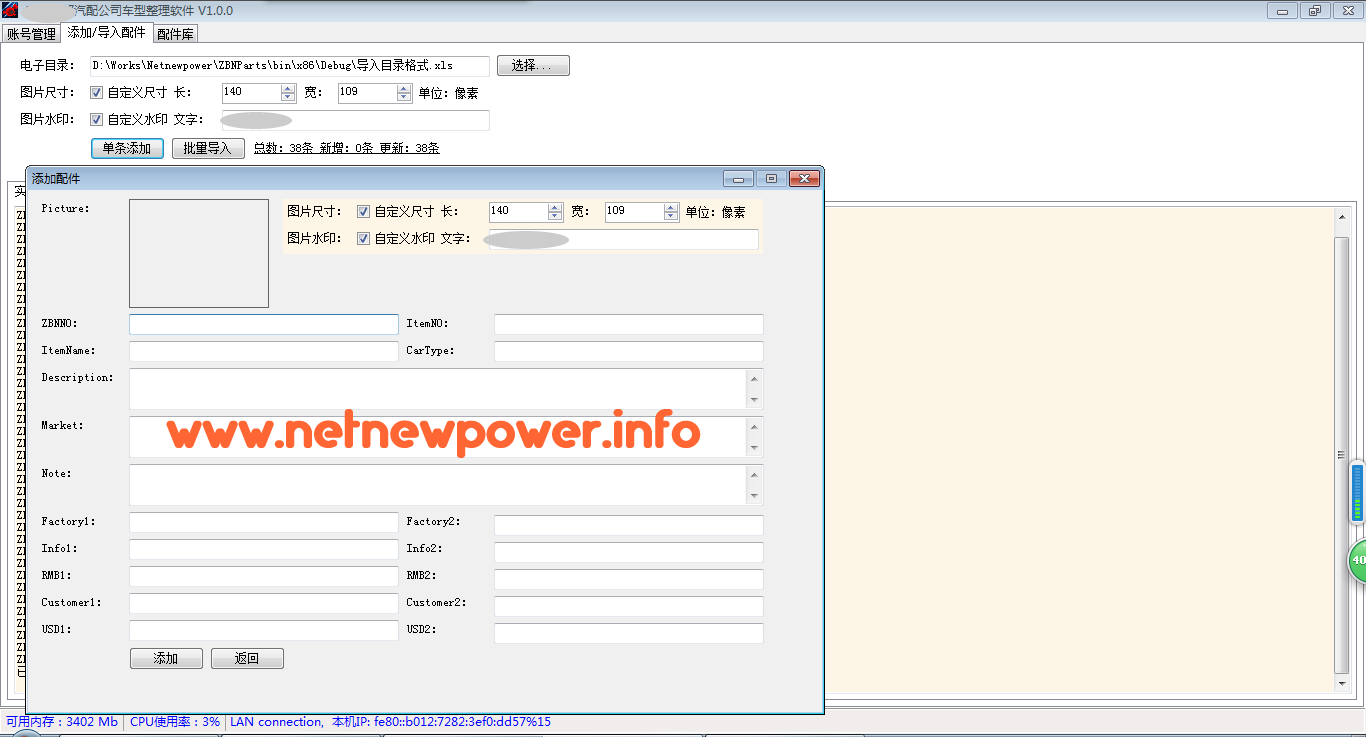Uncheck 自定义尺寸 checkbox in main window
Viewport: 1366px width, 737px height.
click(x=97, y=93)
